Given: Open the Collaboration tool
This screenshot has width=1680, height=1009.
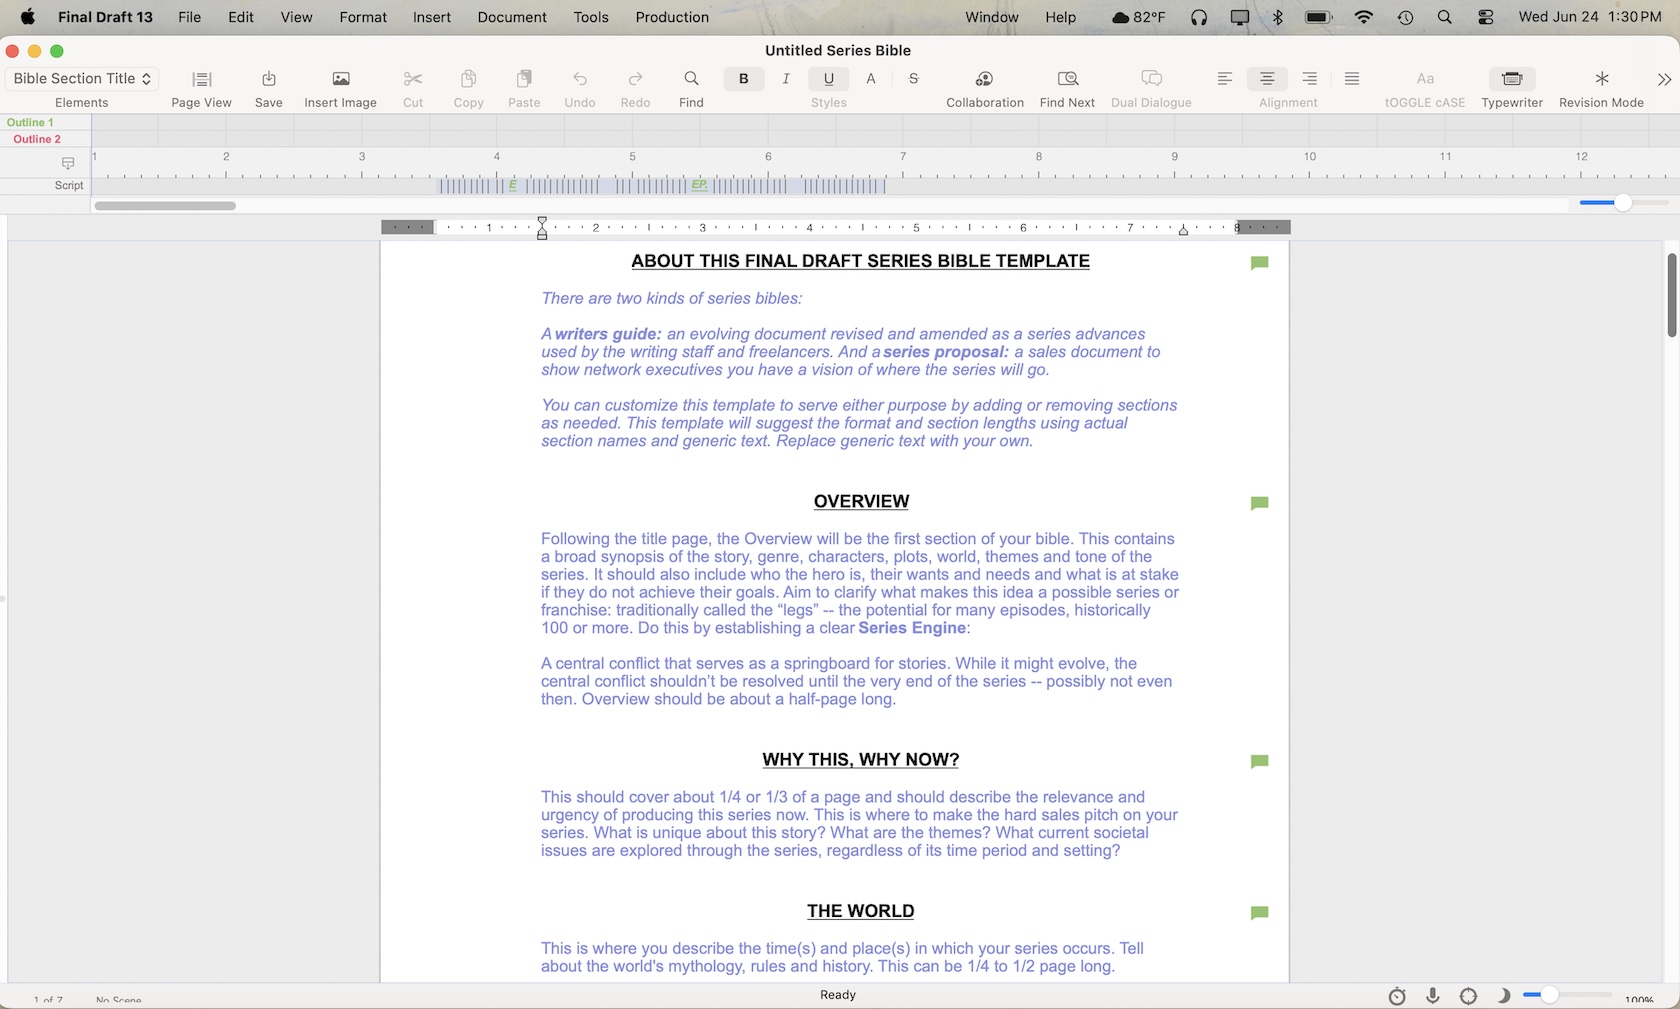Looking at the screenshot, I should (985, 88).
